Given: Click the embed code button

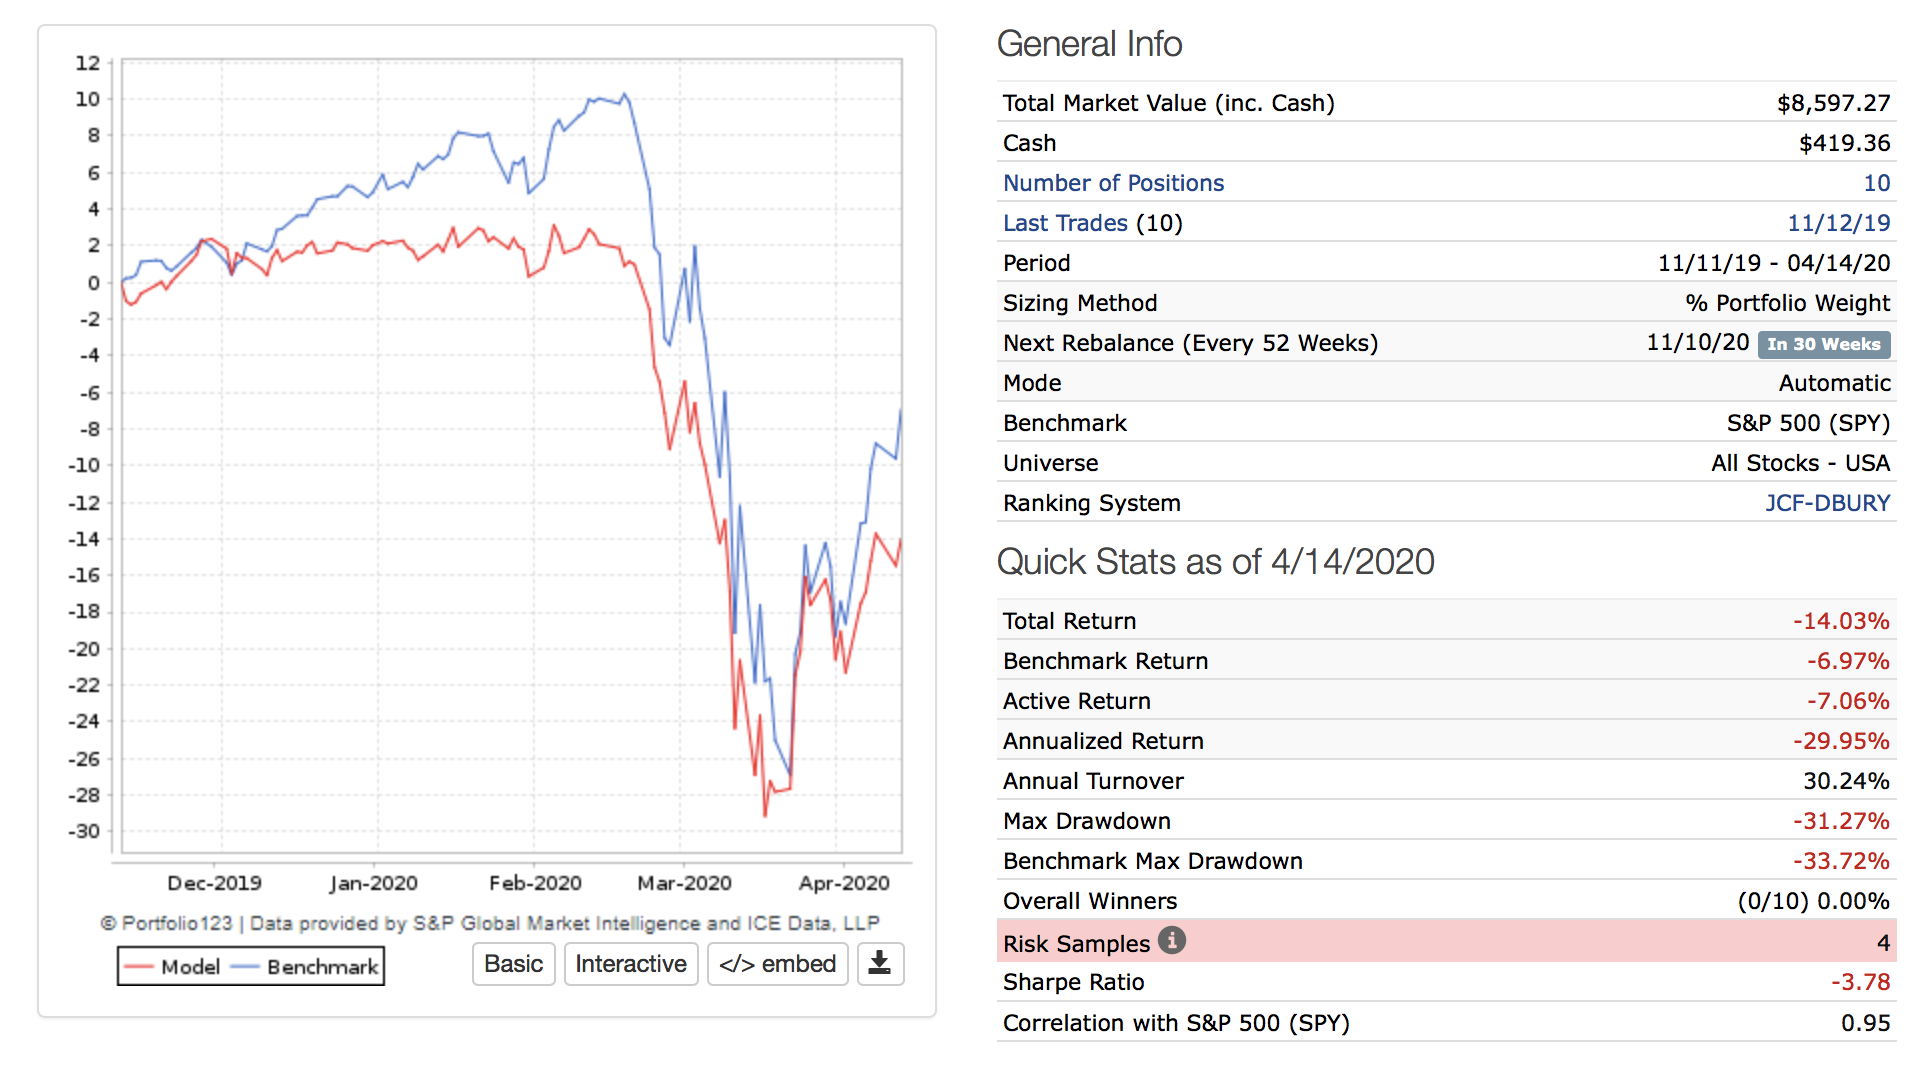Looking at the screenshot, I should pyautogui.click(x=777, y=964).
